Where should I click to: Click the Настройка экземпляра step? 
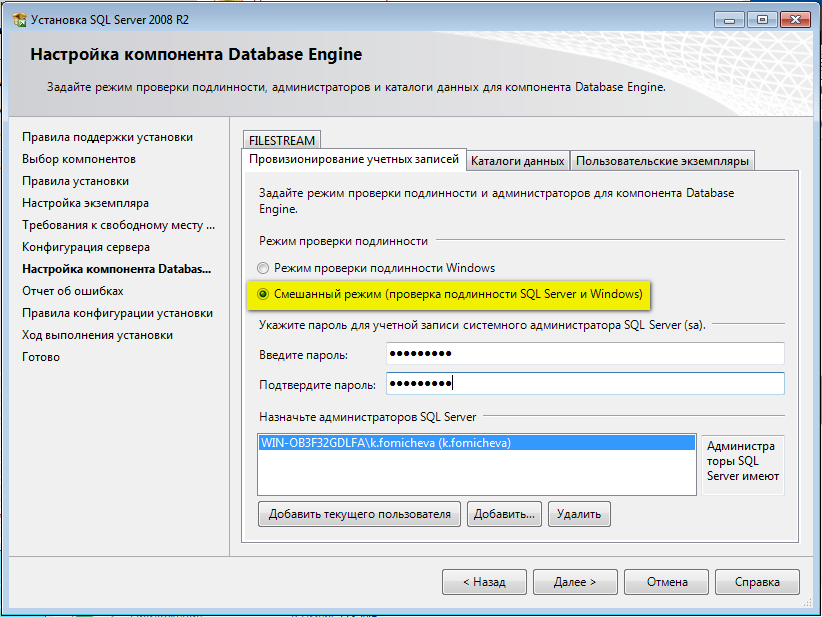85,203
